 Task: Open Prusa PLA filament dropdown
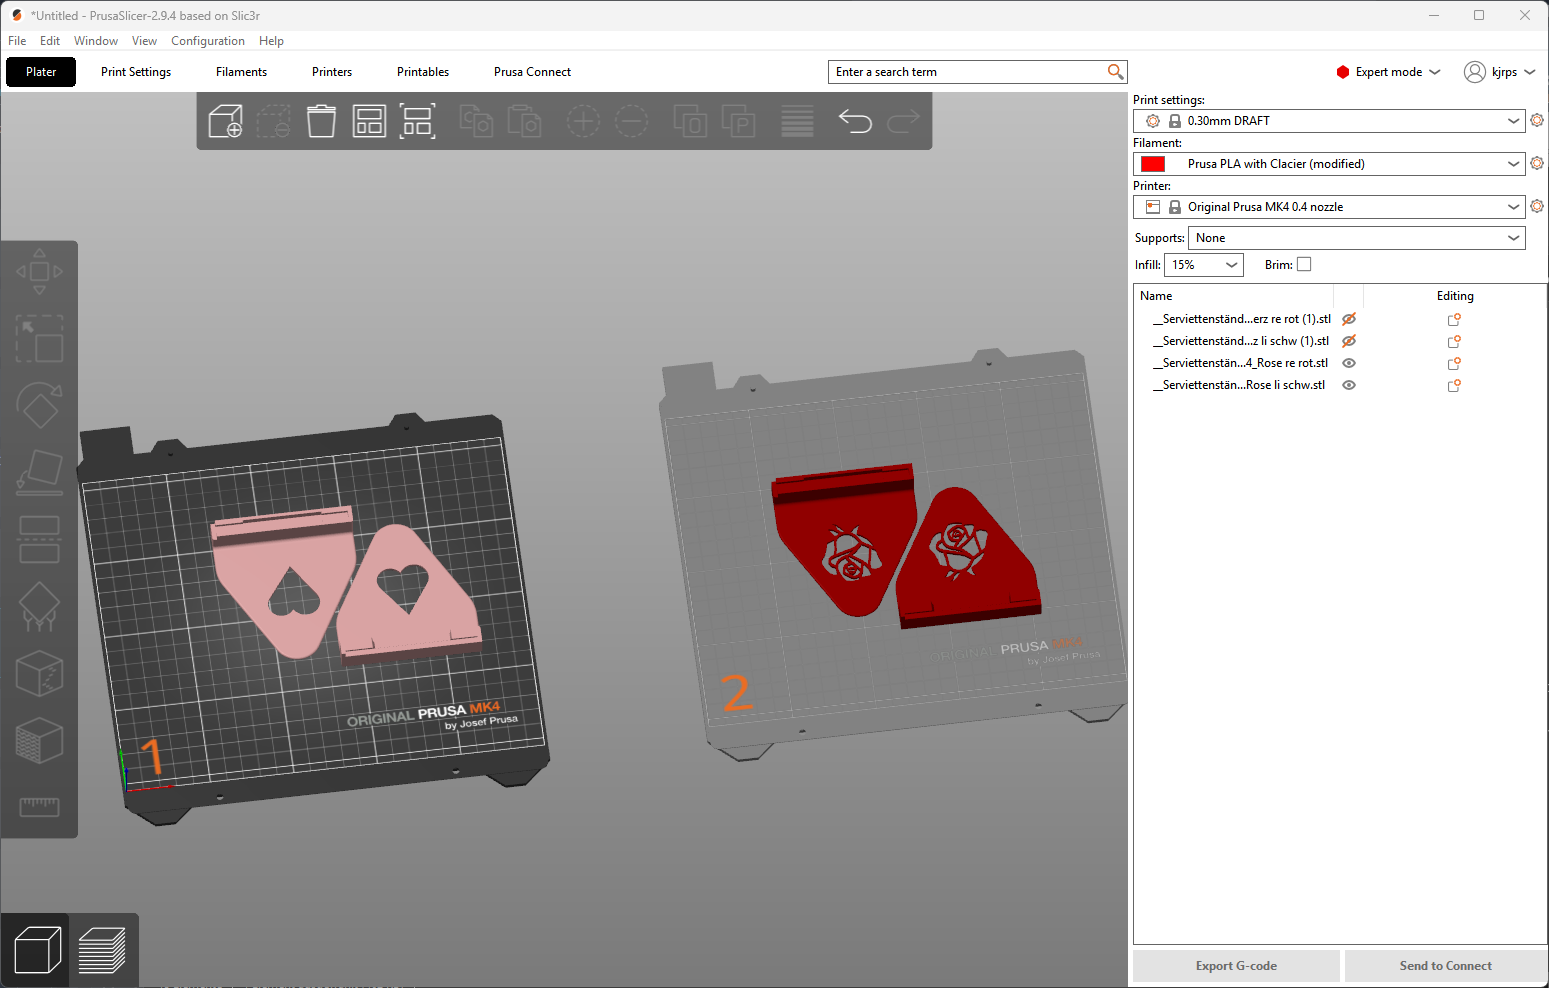point(1329,163)
